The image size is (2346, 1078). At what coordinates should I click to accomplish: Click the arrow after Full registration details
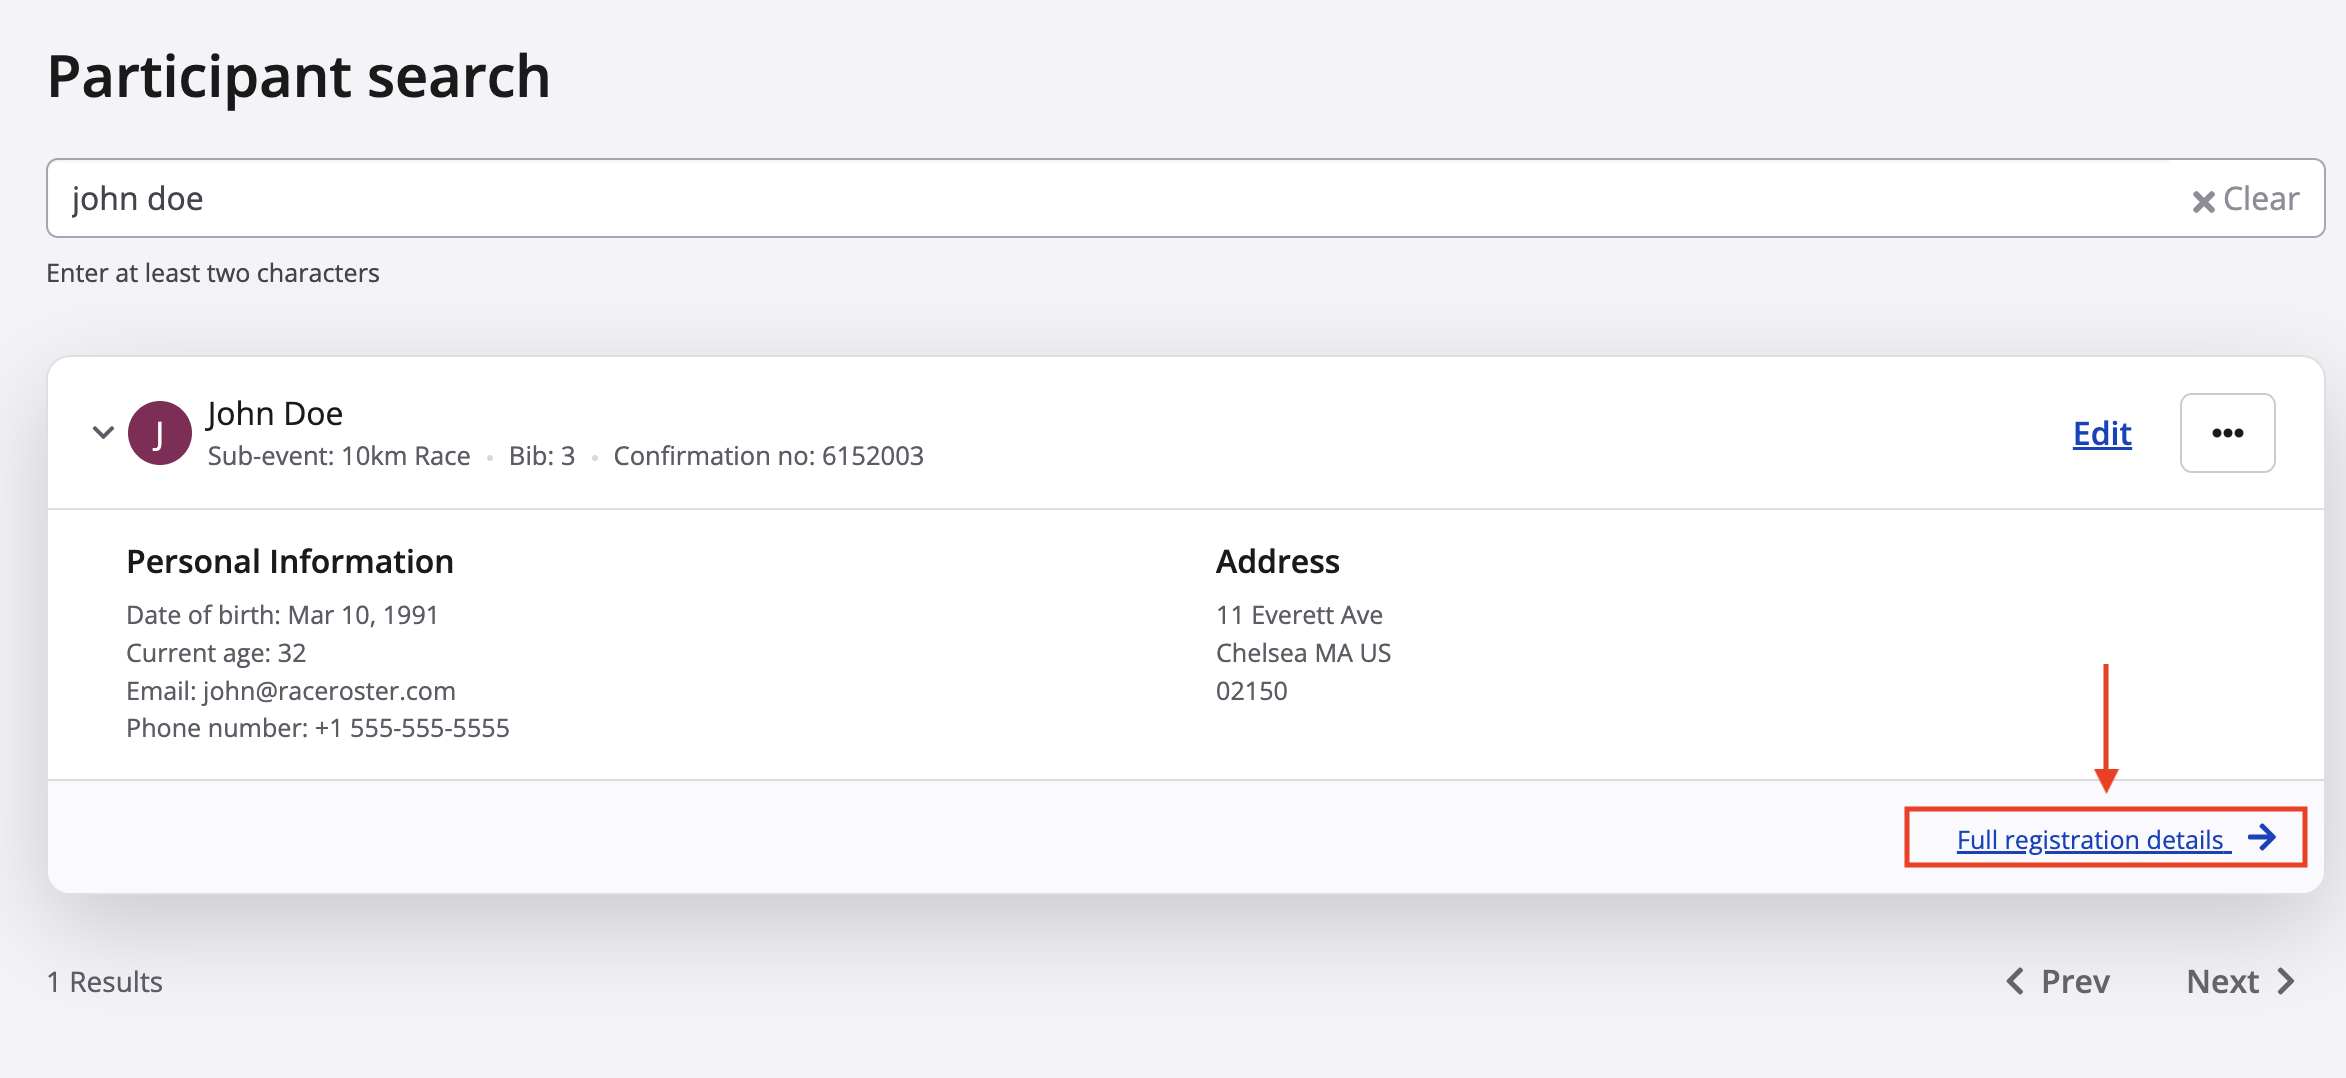2262,838
